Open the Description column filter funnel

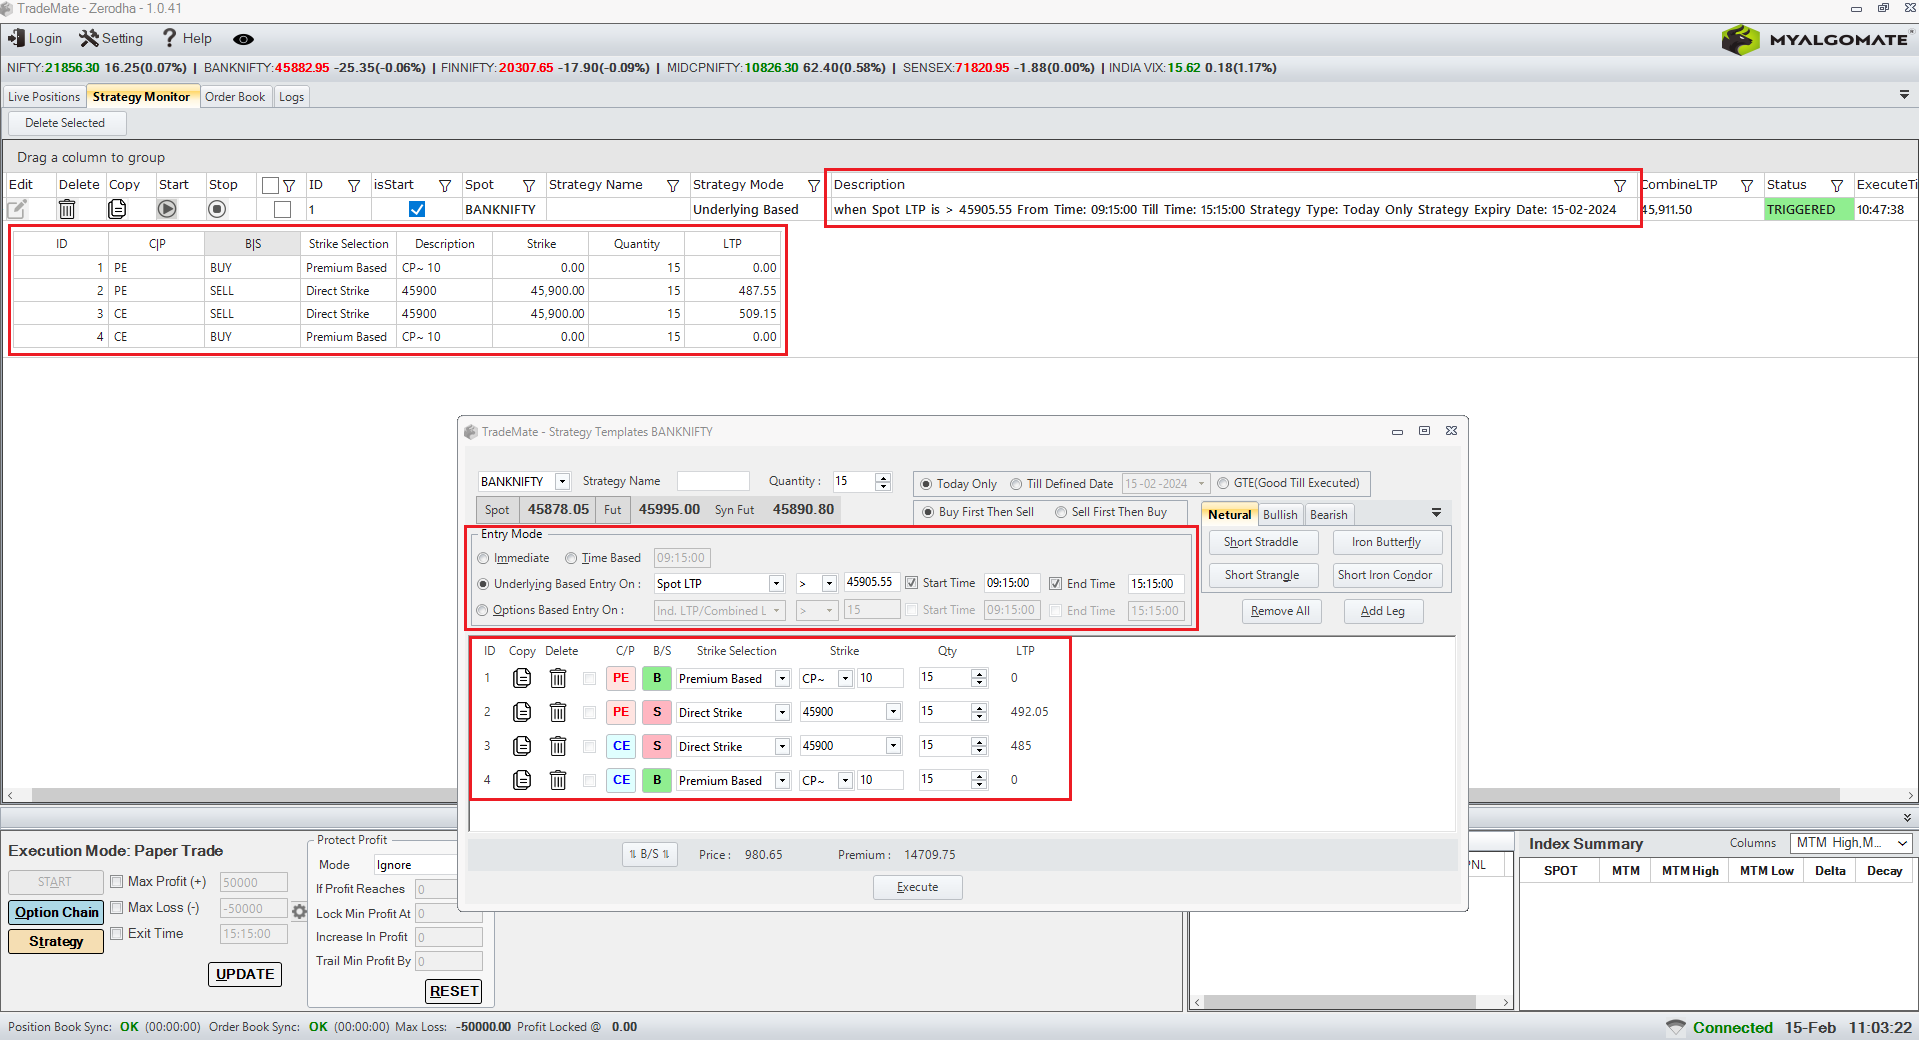(1620, 185)
